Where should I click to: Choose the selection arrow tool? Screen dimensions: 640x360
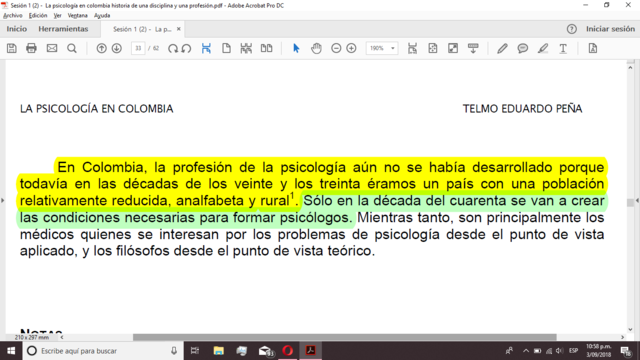[296, 48]
